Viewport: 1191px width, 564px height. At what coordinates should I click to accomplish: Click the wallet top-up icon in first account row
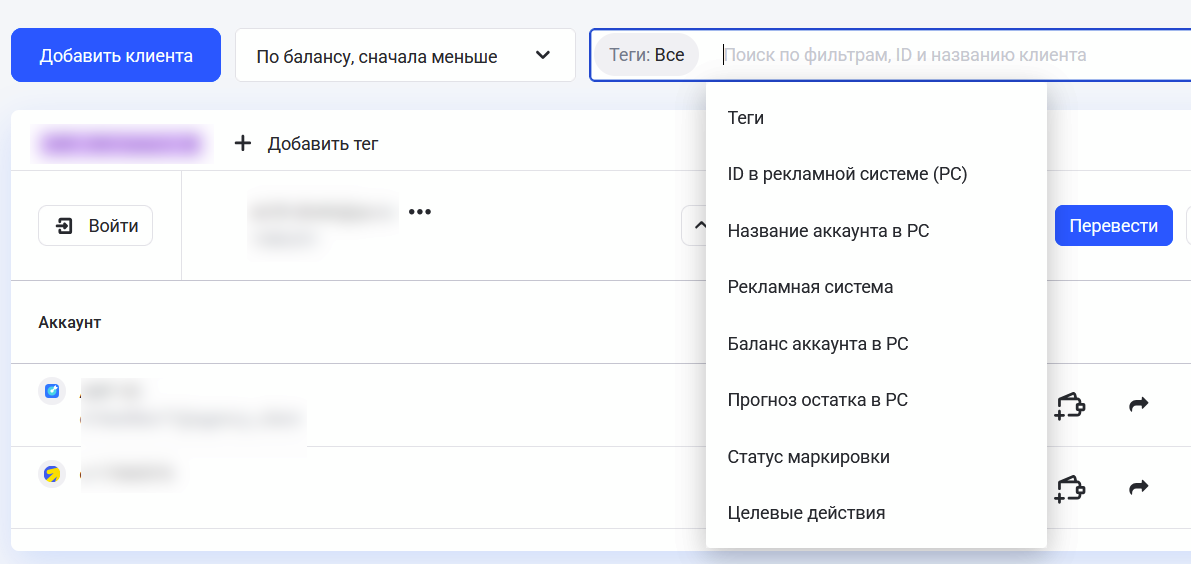[1070, 405]
